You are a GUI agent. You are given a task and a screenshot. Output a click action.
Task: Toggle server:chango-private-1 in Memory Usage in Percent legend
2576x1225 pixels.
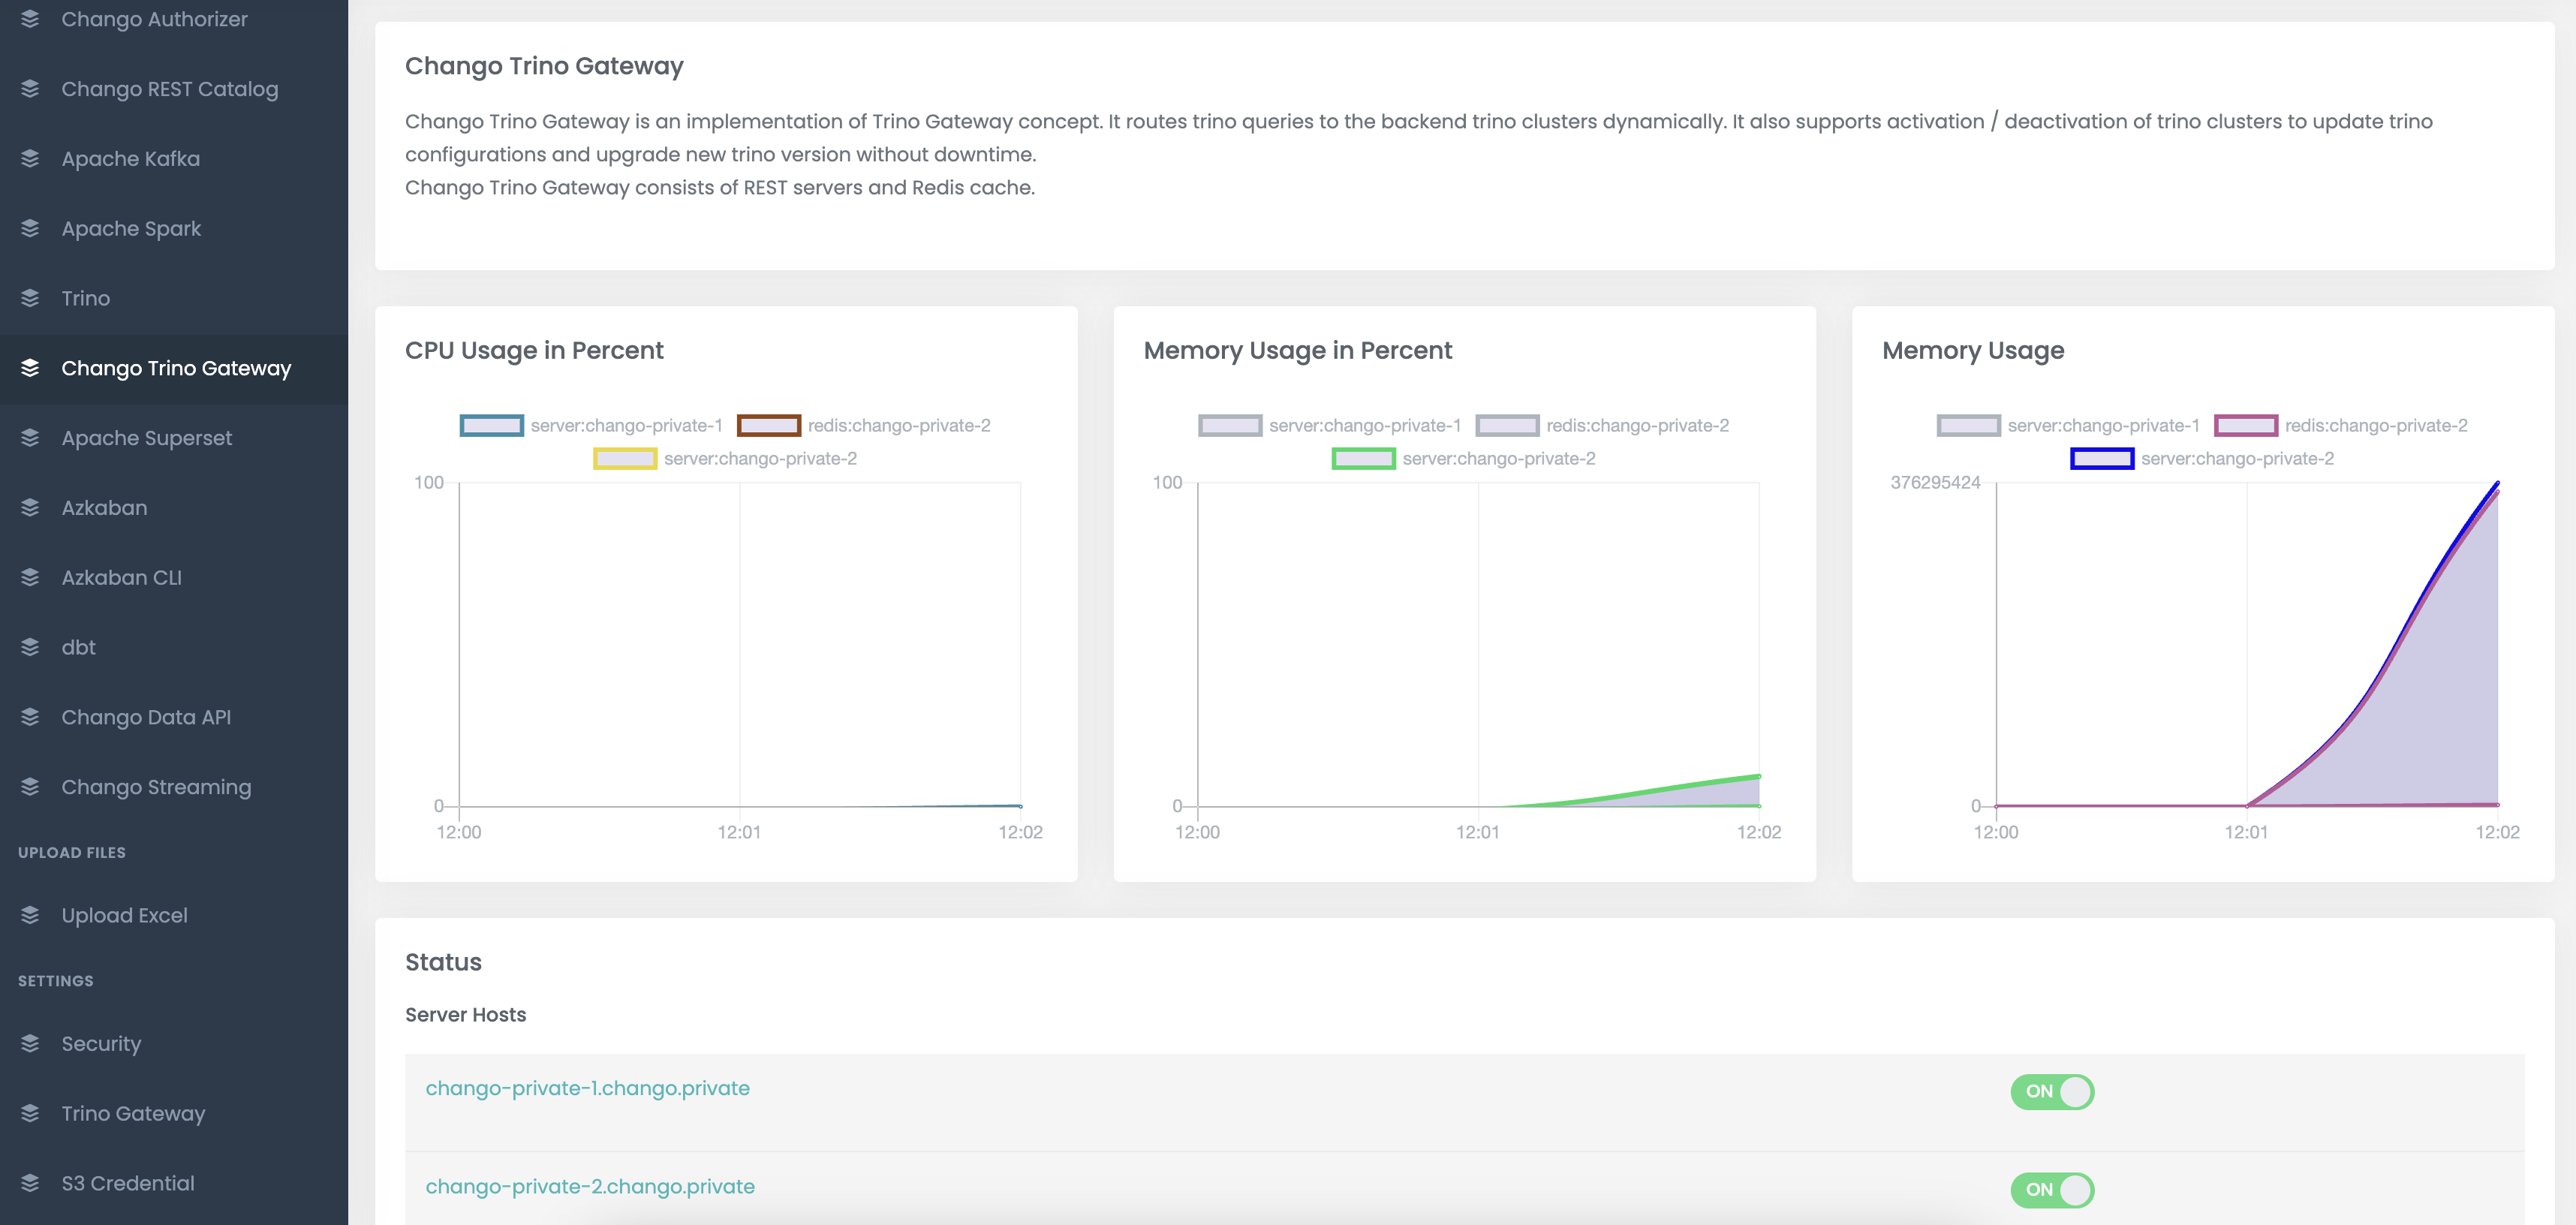click(x=1329, y=426)
